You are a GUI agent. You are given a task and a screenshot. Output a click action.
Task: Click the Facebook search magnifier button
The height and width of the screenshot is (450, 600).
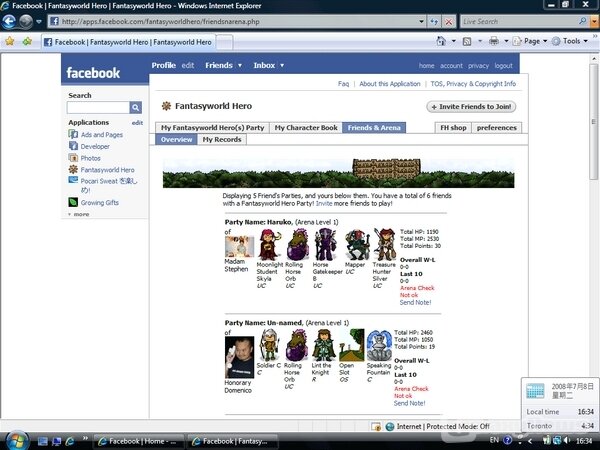[136, 107]
